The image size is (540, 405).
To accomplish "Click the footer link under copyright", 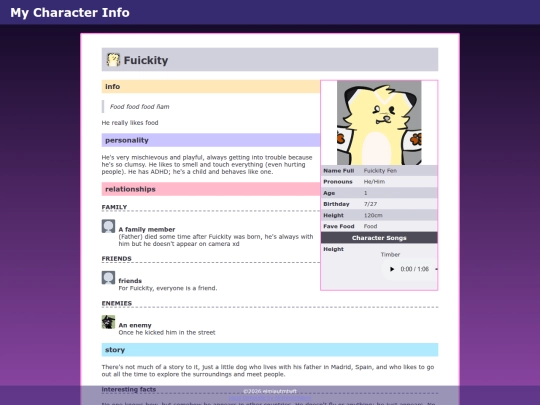I will (270, 398).
